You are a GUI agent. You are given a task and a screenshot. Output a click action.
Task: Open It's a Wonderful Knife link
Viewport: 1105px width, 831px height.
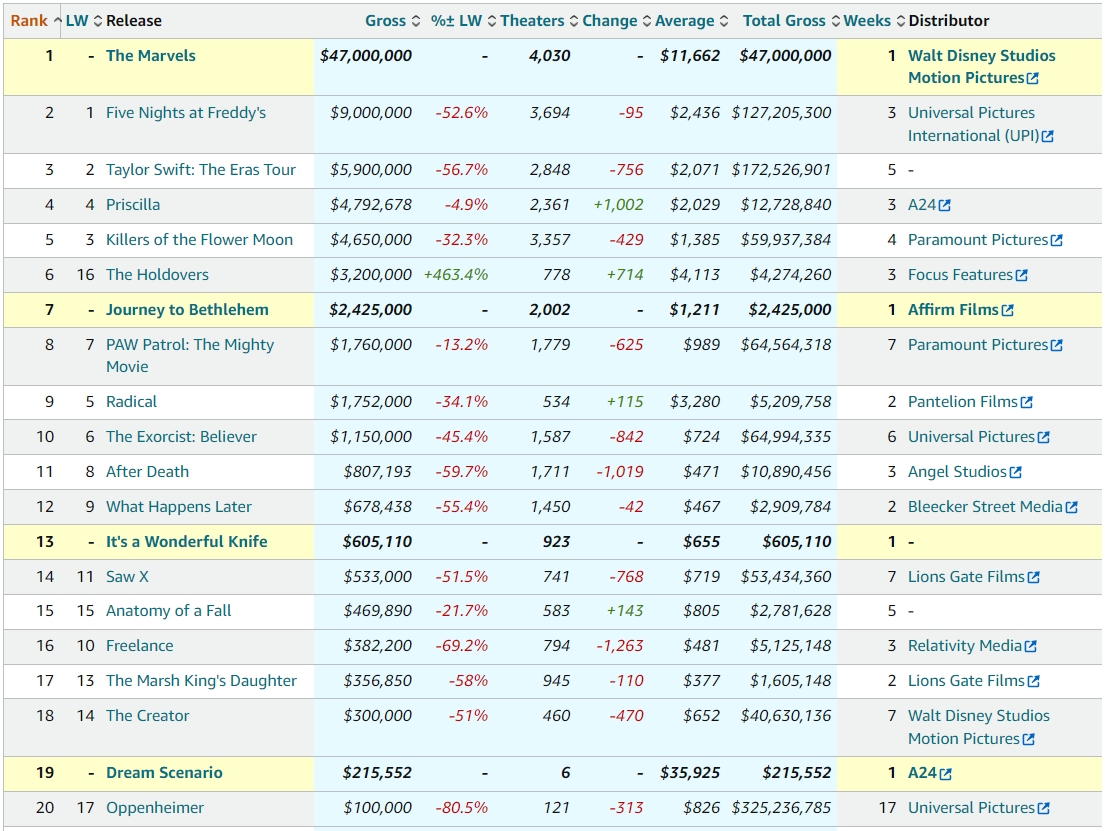pyautogui.click(x=187, y=542)
